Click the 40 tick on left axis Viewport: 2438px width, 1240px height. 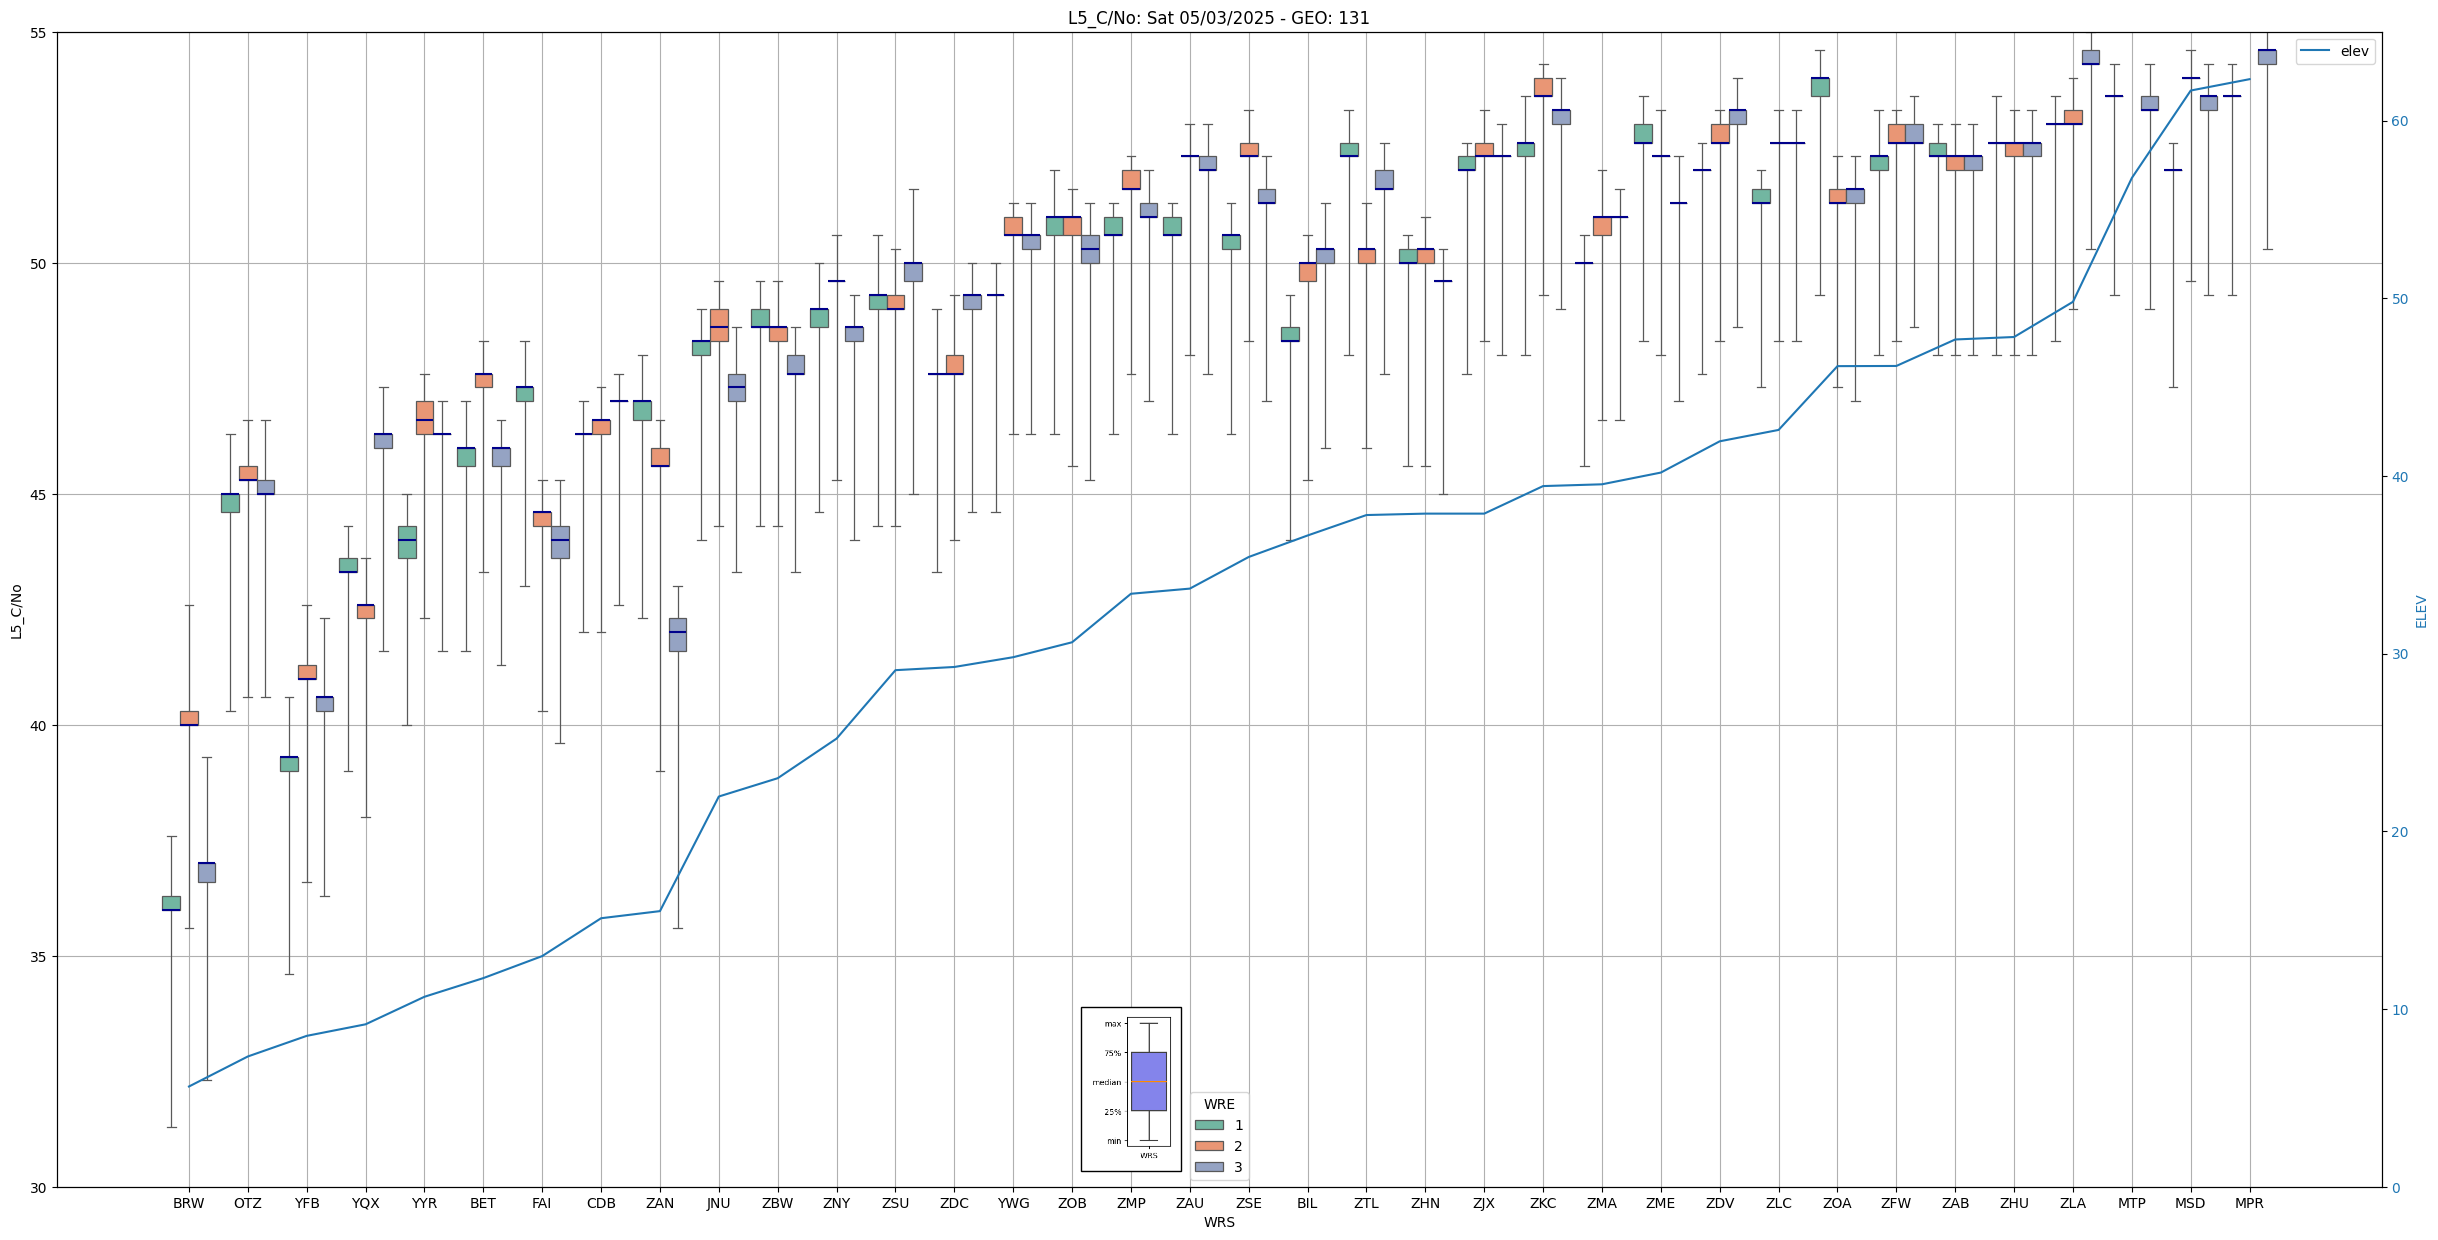(x=40, y=726)
